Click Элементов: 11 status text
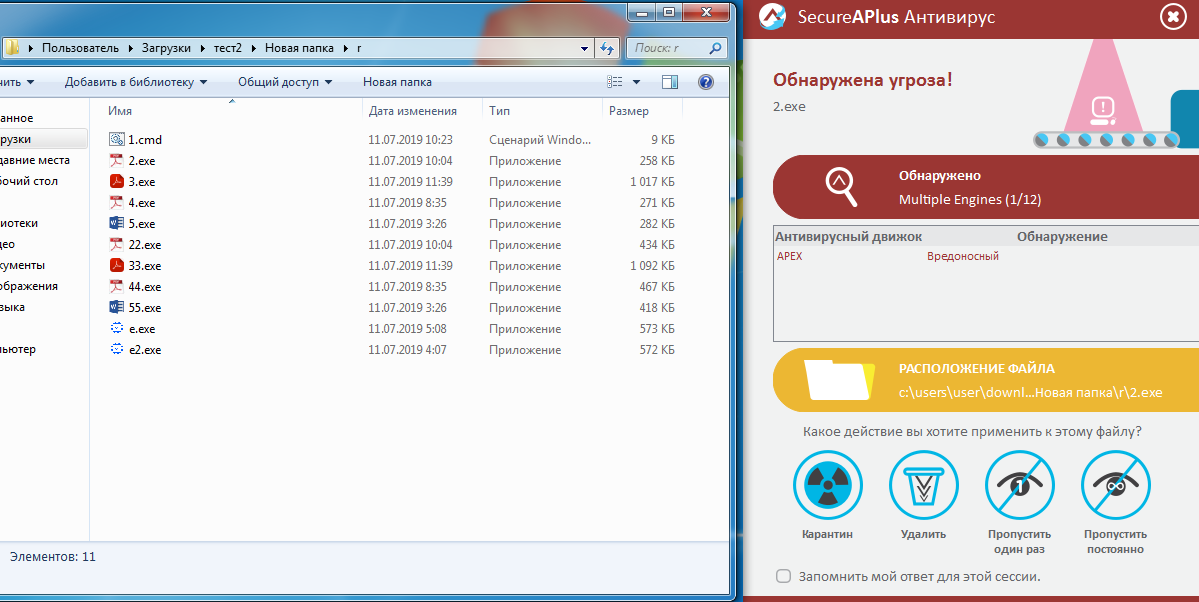Viewport: 1199px width, 602px height. click(53, 557)
